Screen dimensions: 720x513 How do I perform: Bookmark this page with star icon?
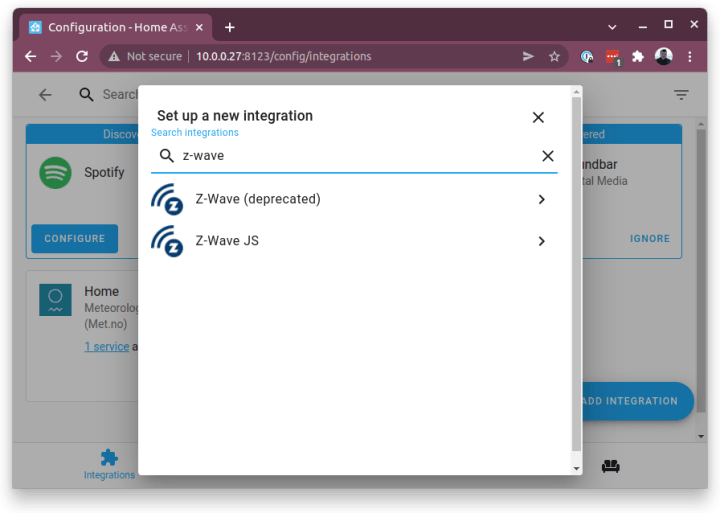point(554,56)
